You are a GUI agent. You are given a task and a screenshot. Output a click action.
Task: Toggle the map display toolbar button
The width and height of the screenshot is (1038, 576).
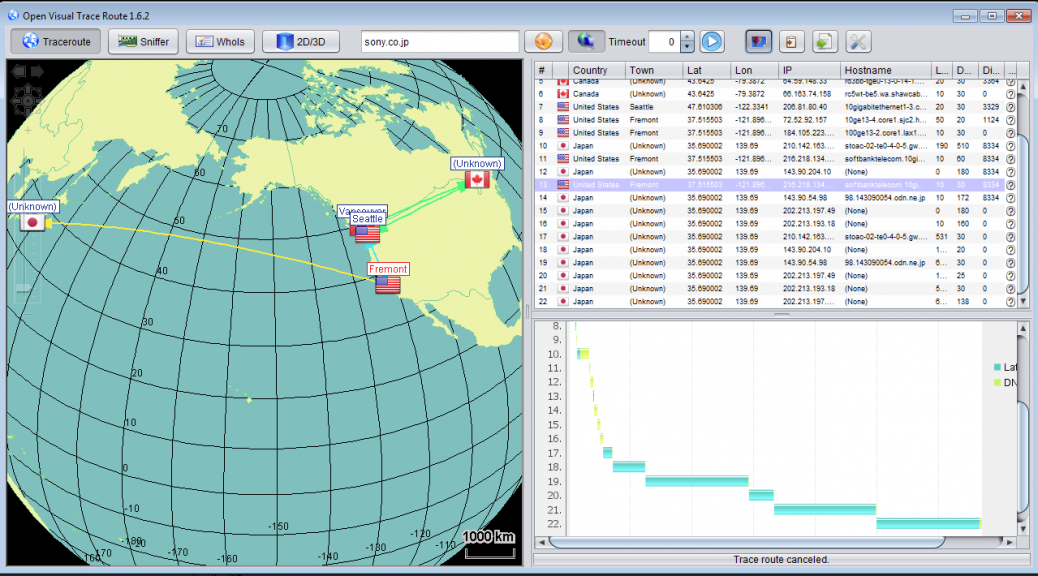758,41
